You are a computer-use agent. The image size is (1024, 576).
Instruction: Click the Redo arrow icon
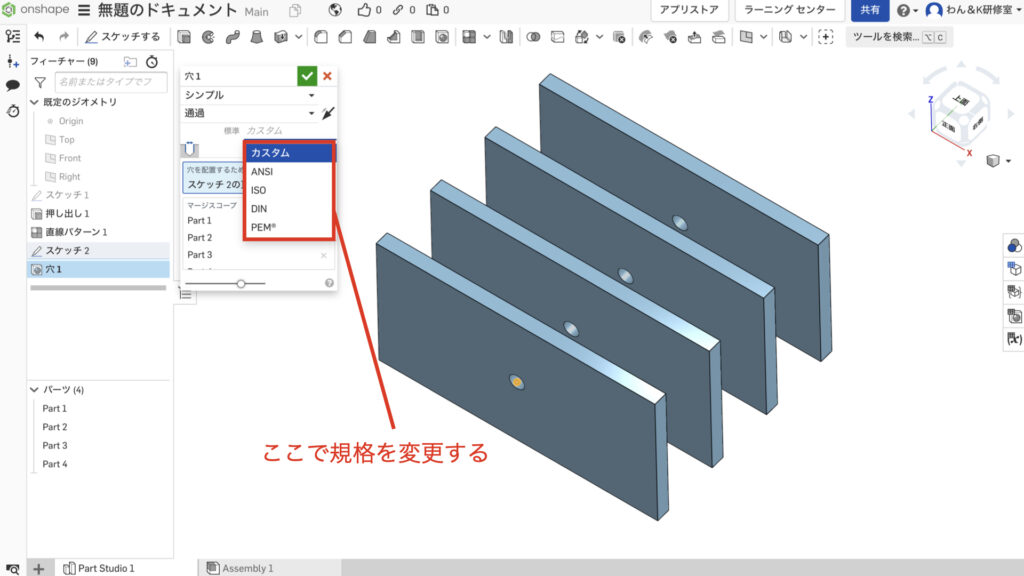63,37
